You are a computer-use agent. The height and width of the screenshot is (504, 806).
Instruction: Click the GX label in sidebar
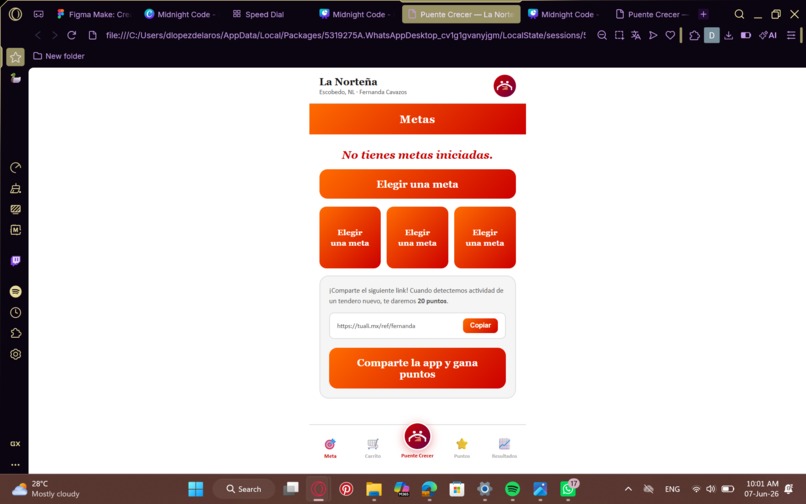point(15,444)
